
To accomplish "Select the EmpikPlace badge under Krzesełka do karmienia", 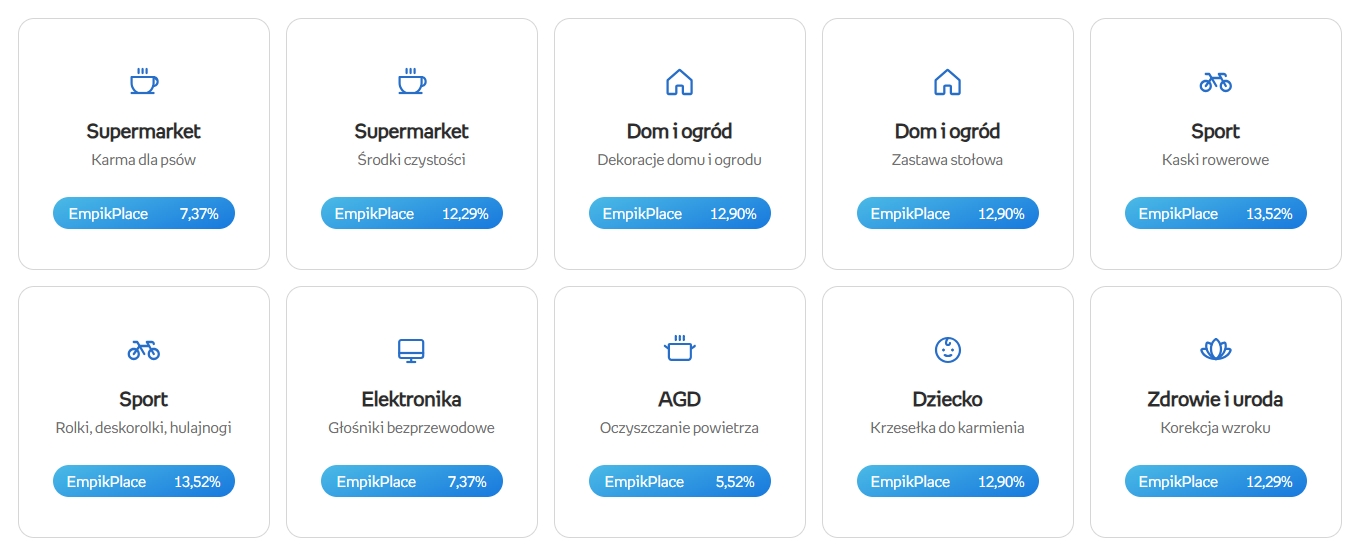I will pyautogui.click(x=948, y=481).
